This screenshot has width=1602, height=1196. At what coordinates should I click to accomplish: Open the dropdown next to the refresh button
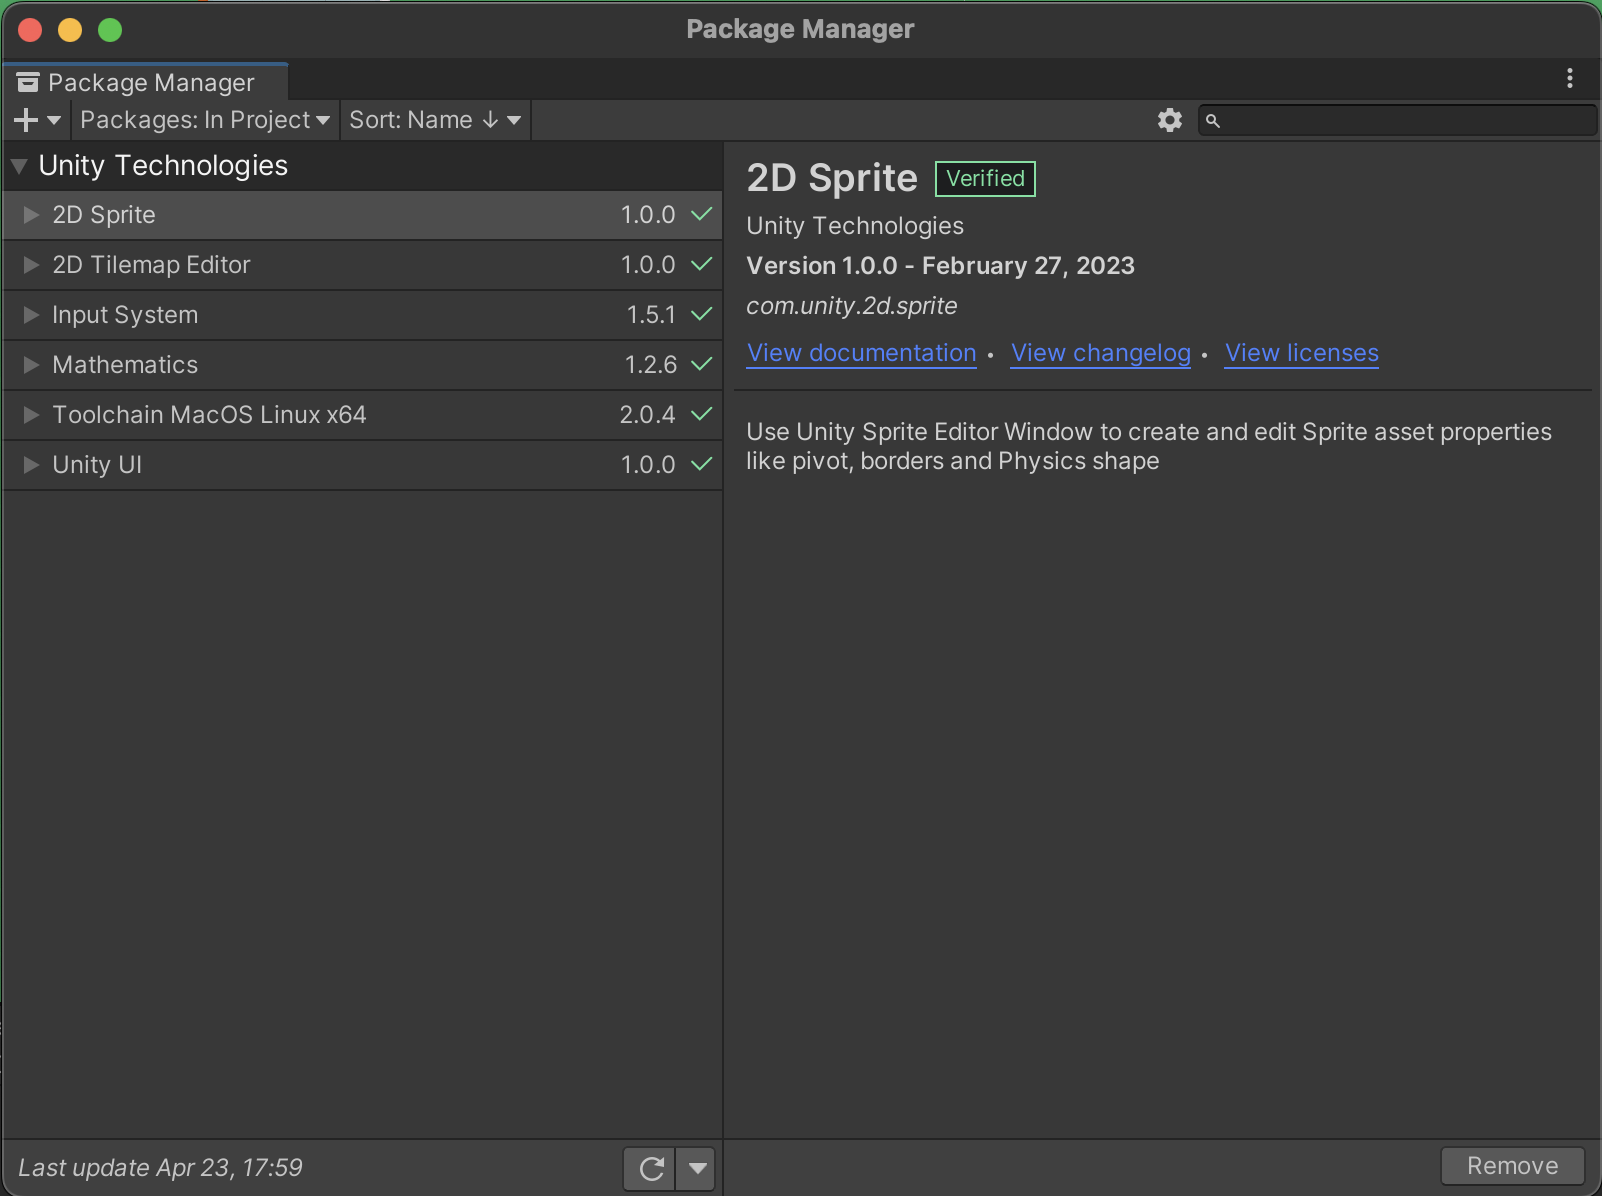tap(696, 1168)
